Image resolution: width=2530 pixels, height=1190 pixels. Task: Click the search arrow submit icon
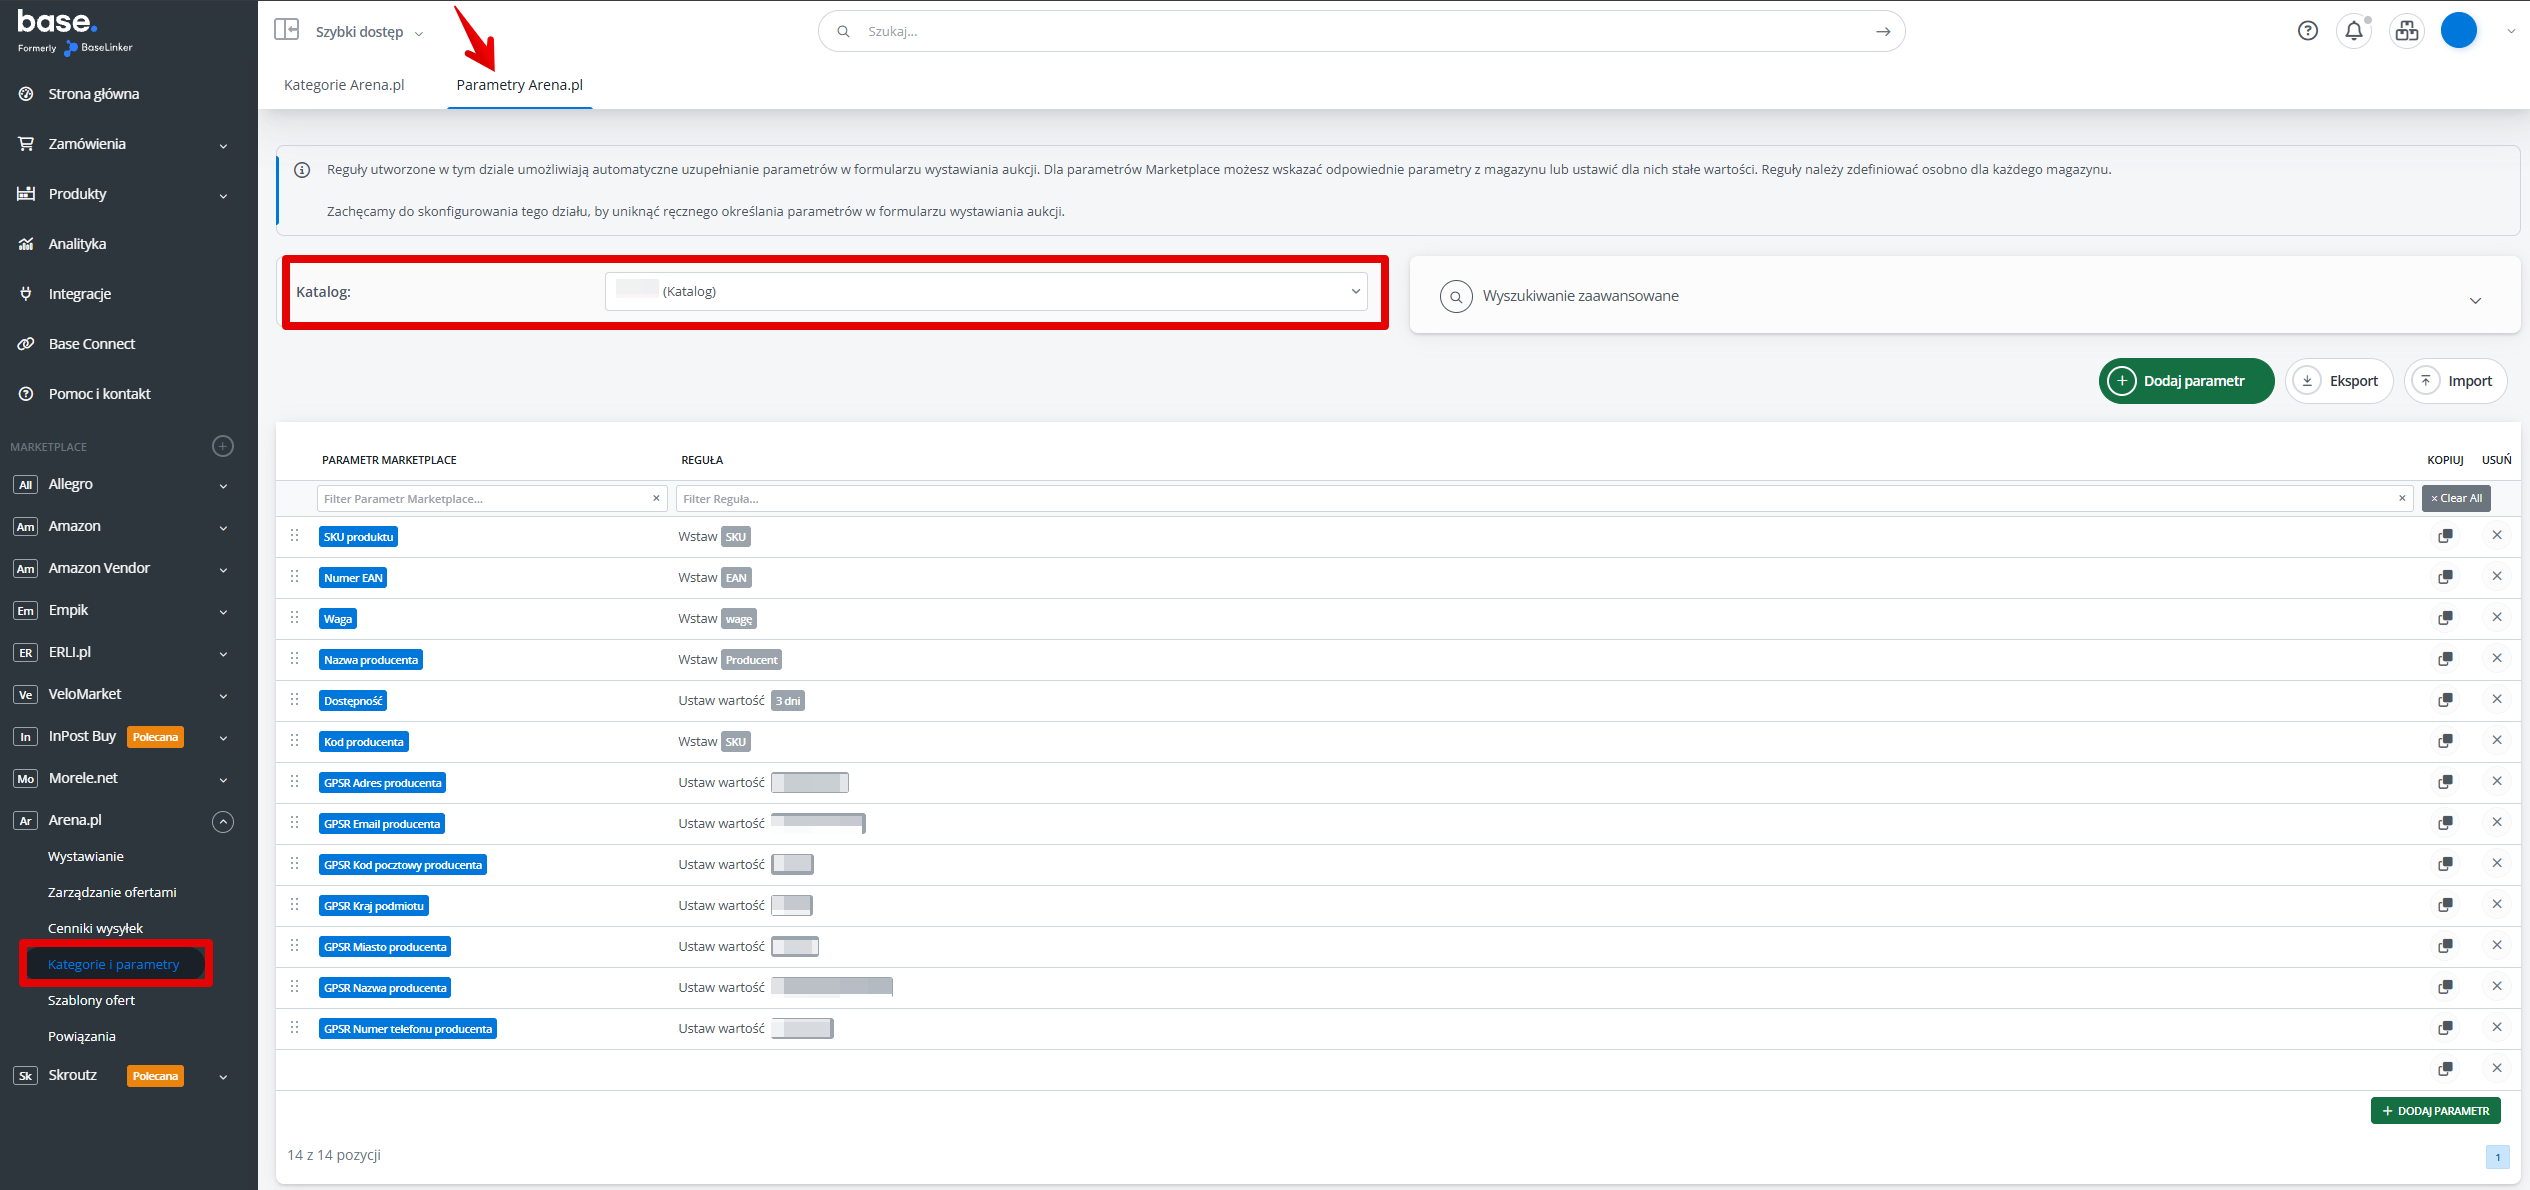(x=1883, y=32)
